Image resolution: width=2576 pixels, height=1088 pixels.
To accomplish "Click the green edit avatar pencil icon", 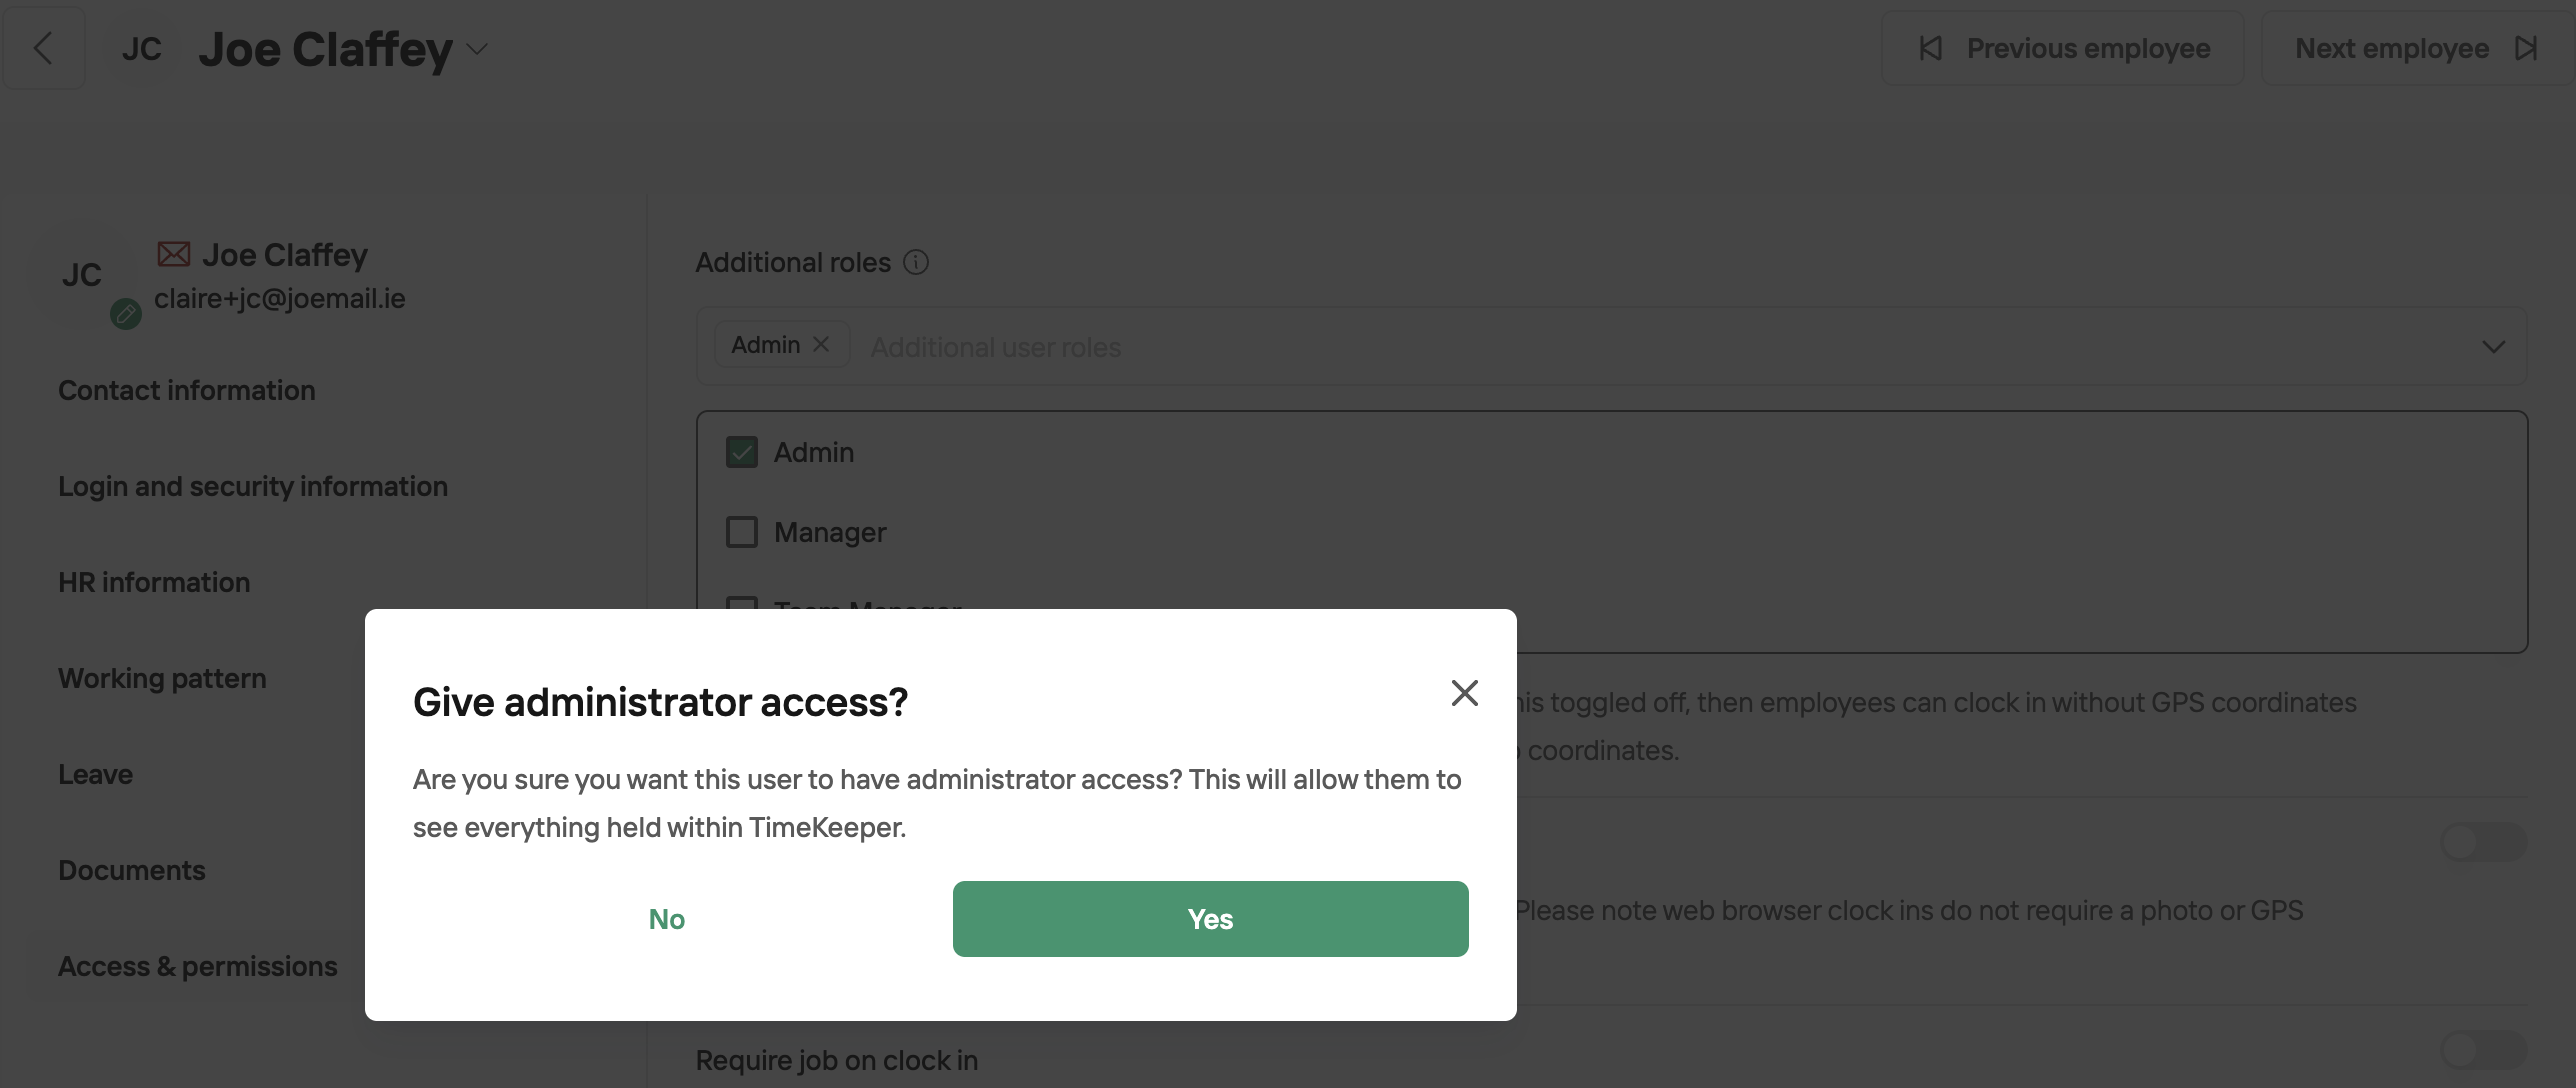I will pyautogui.click(x=126, y=314).
